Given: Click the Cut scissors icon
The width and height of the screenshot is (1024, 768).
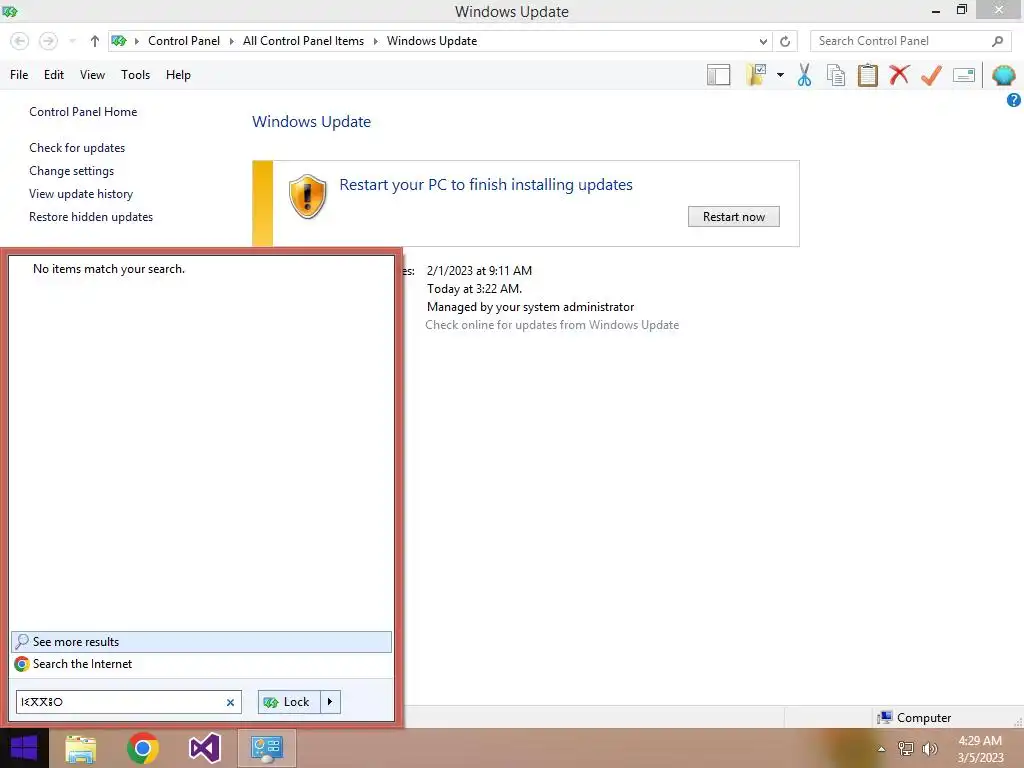Looking at the screenshot, I should coord(804,74).
